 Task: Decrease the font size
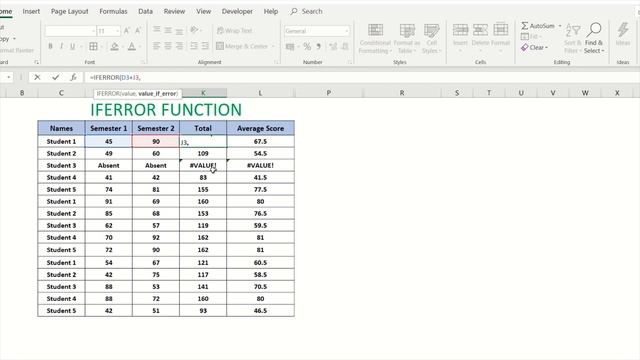coord(138,31)
